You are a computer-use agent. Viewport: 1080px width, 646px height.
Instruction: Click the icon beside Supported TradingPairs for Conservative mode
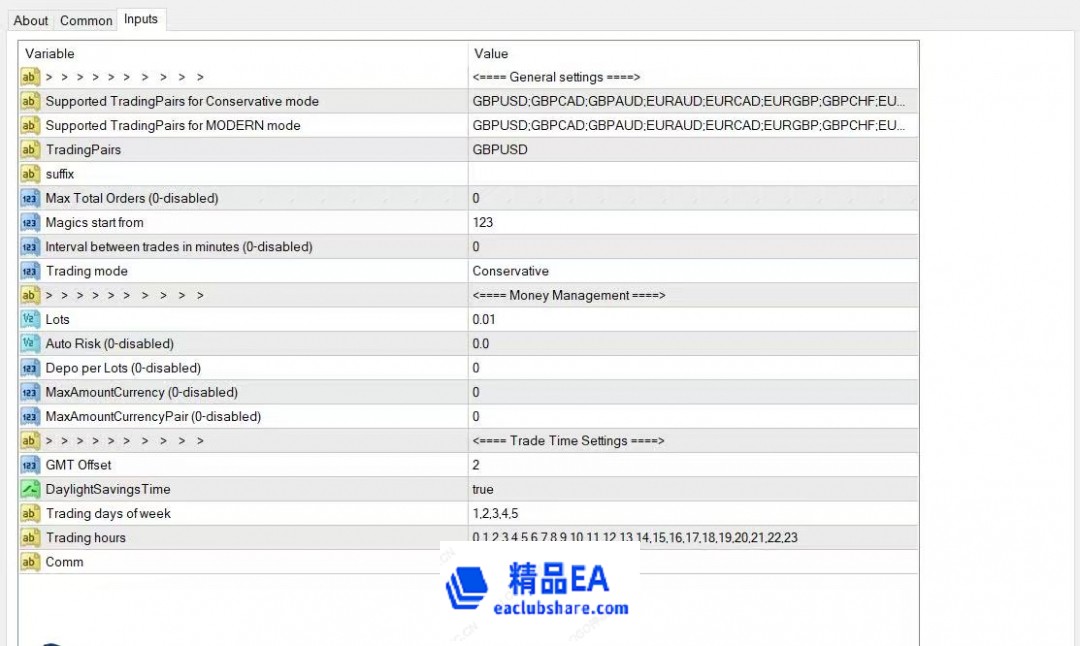(x=30, y=101)
